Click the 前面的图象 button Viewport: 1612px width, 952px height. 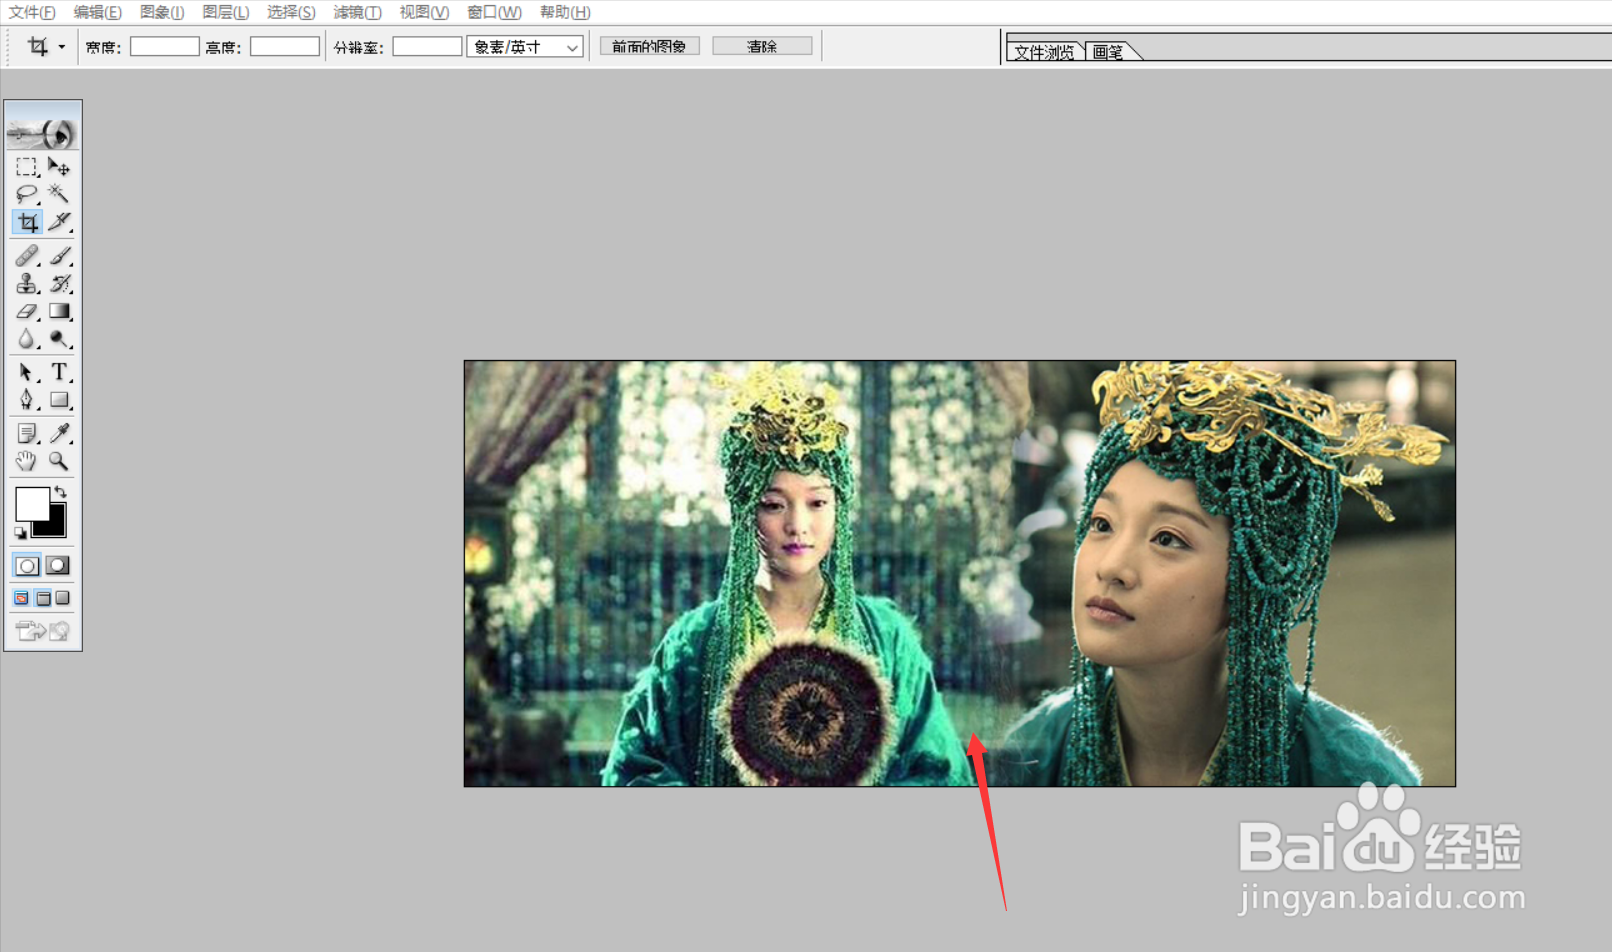[x=650, y=47]
